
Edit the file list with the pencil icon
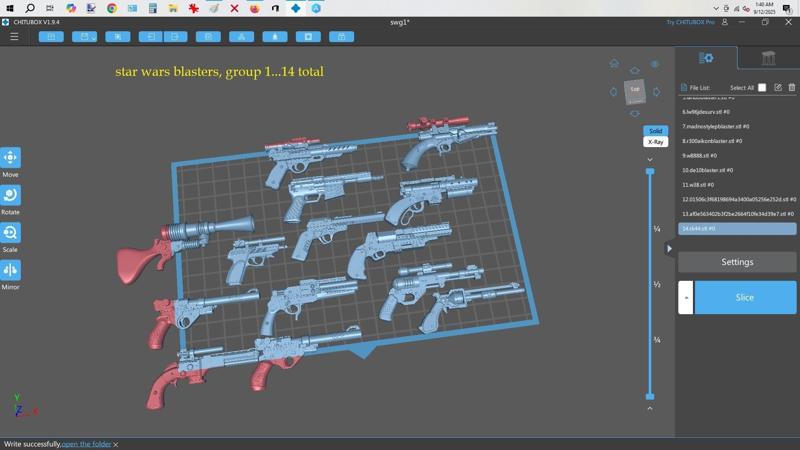tap(778, 88)
